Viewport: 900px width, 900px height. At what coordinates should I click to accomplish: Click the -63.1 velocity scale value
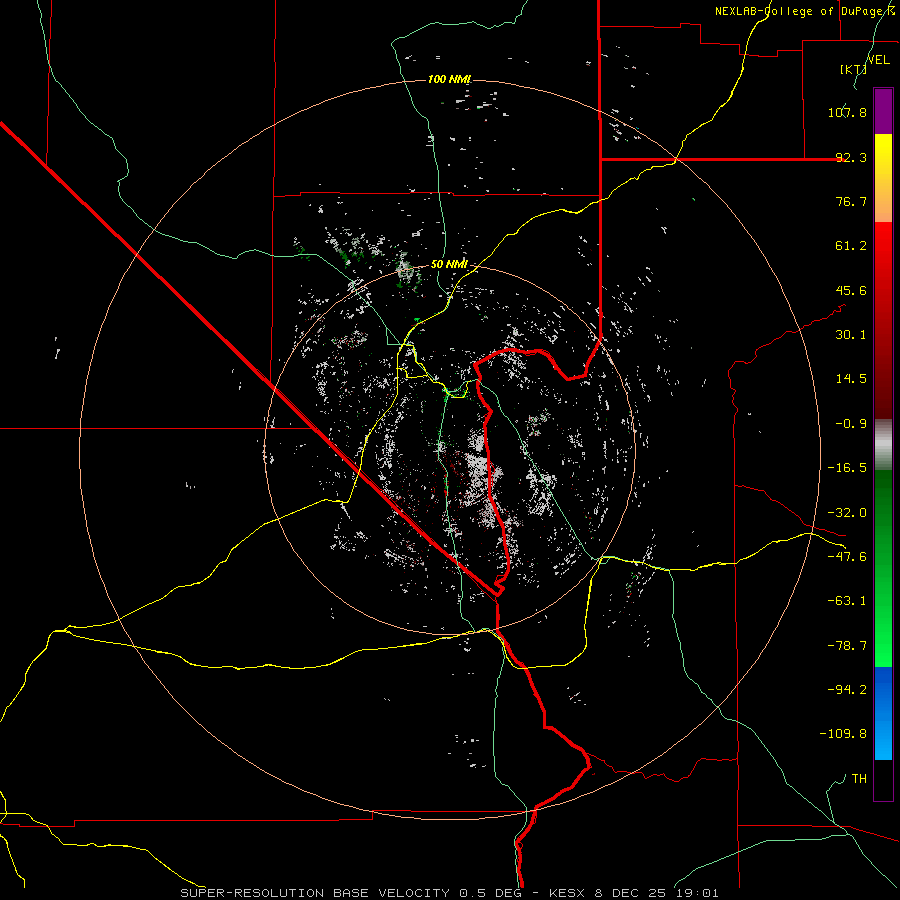(x=847, y=601)
